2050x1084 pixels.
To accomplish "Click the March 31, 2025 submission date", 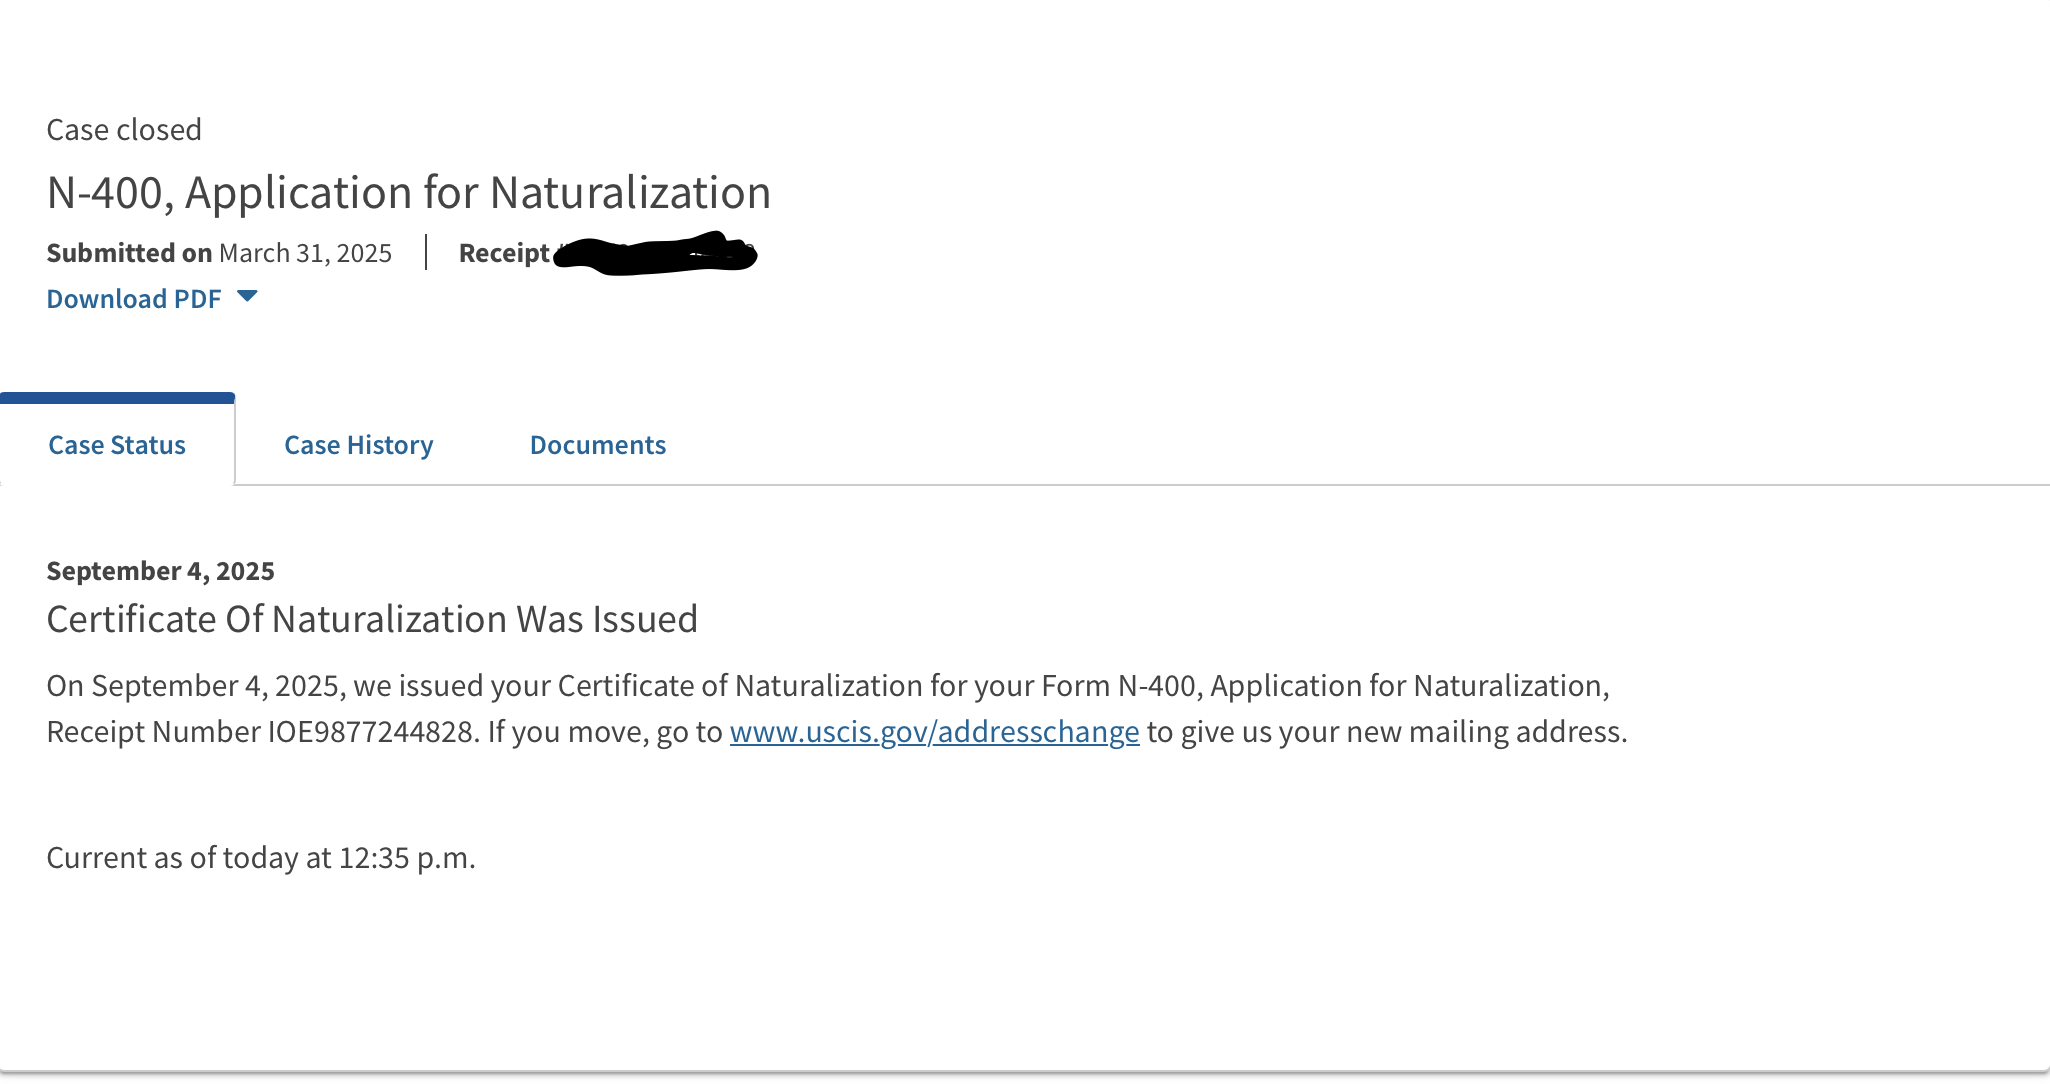I will pyautogui.click(x=305, y=253).
